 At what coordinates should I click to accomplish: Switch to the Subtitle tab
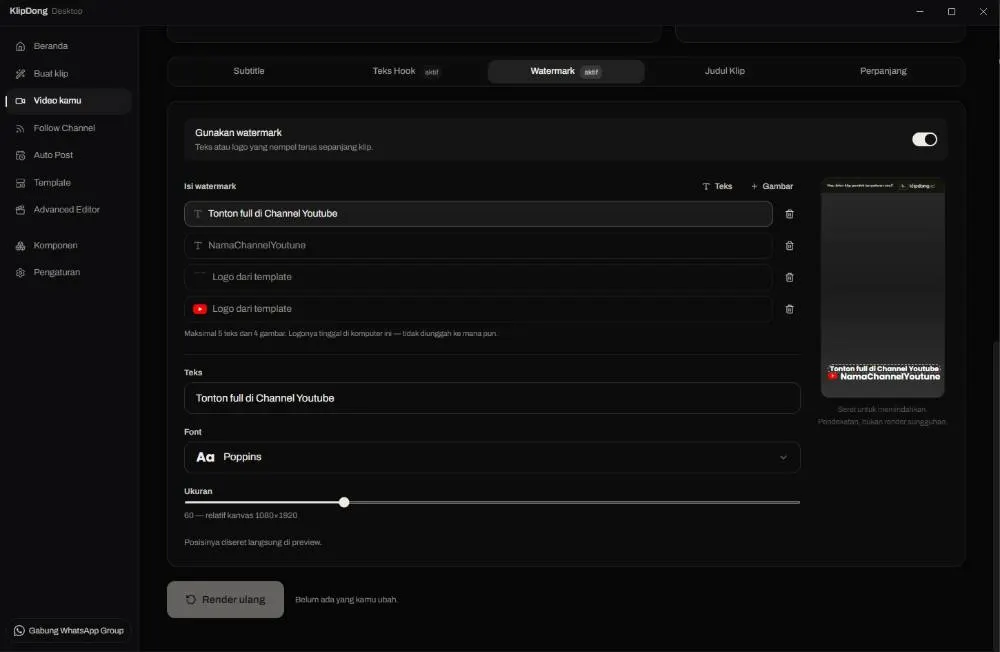coord(249,71)
